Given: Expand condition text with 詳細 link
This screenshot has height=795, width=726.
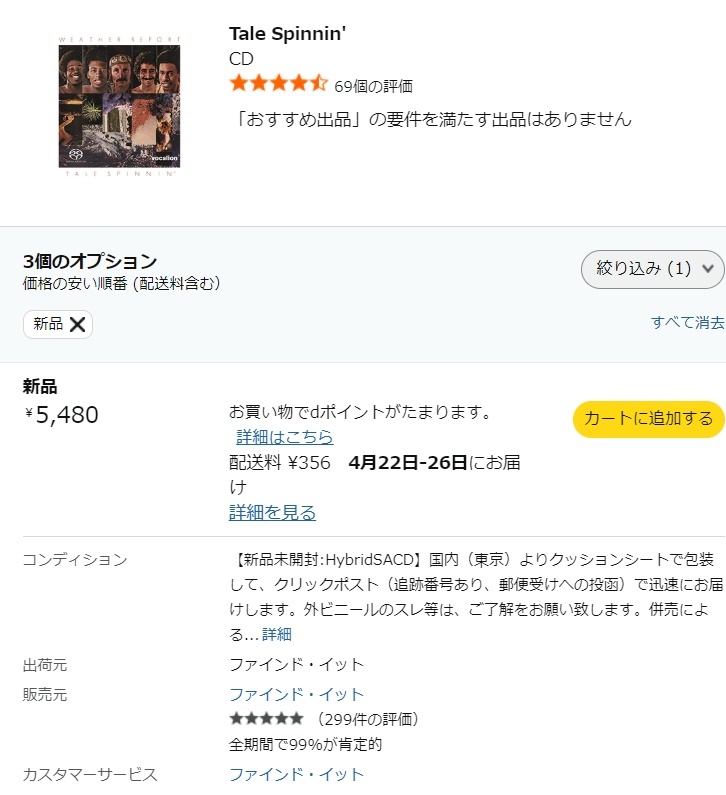Looking at the screenshot, I should (x=277, y=634).
